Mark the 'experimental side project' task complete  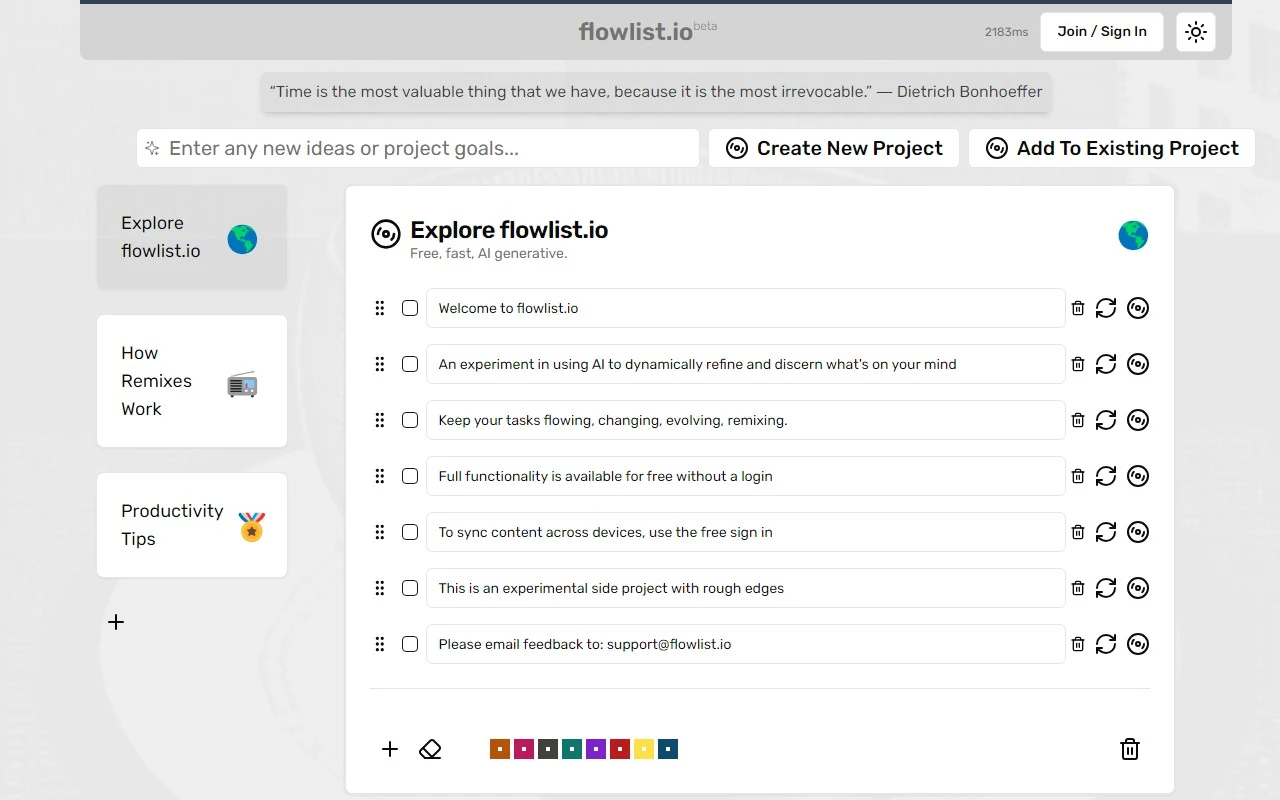click(410, 588)
